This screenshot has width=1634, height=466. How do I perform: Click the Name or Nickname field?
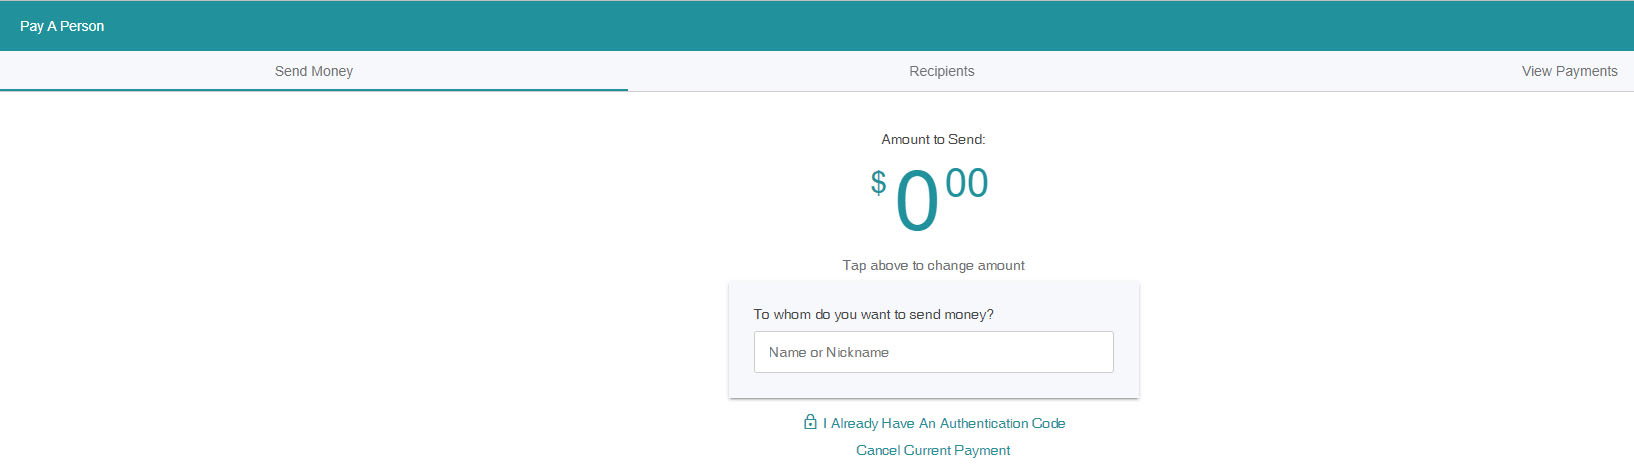pyautogui.click(x=933, y=352)
